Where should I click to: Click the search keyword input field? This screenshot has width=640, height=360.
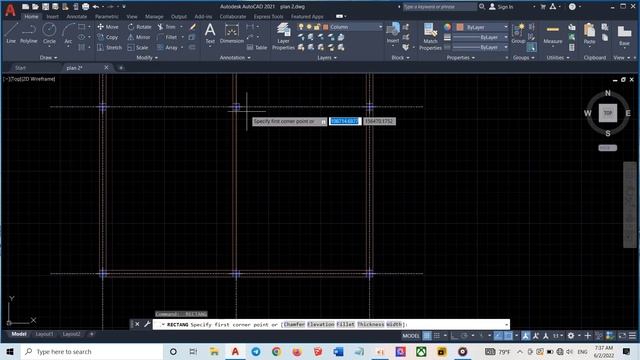click(x=439, y=7)
